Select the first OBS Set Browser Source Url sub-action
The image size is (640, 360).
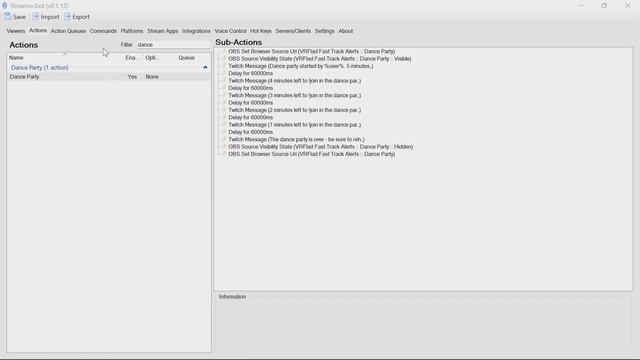[x=311, y=51]
